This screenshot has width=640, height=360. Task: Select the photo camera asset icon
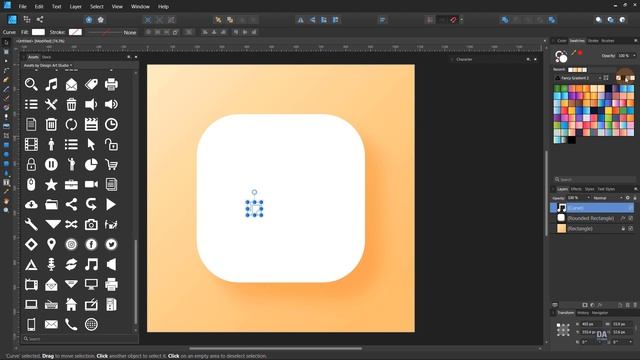(91, 224)
